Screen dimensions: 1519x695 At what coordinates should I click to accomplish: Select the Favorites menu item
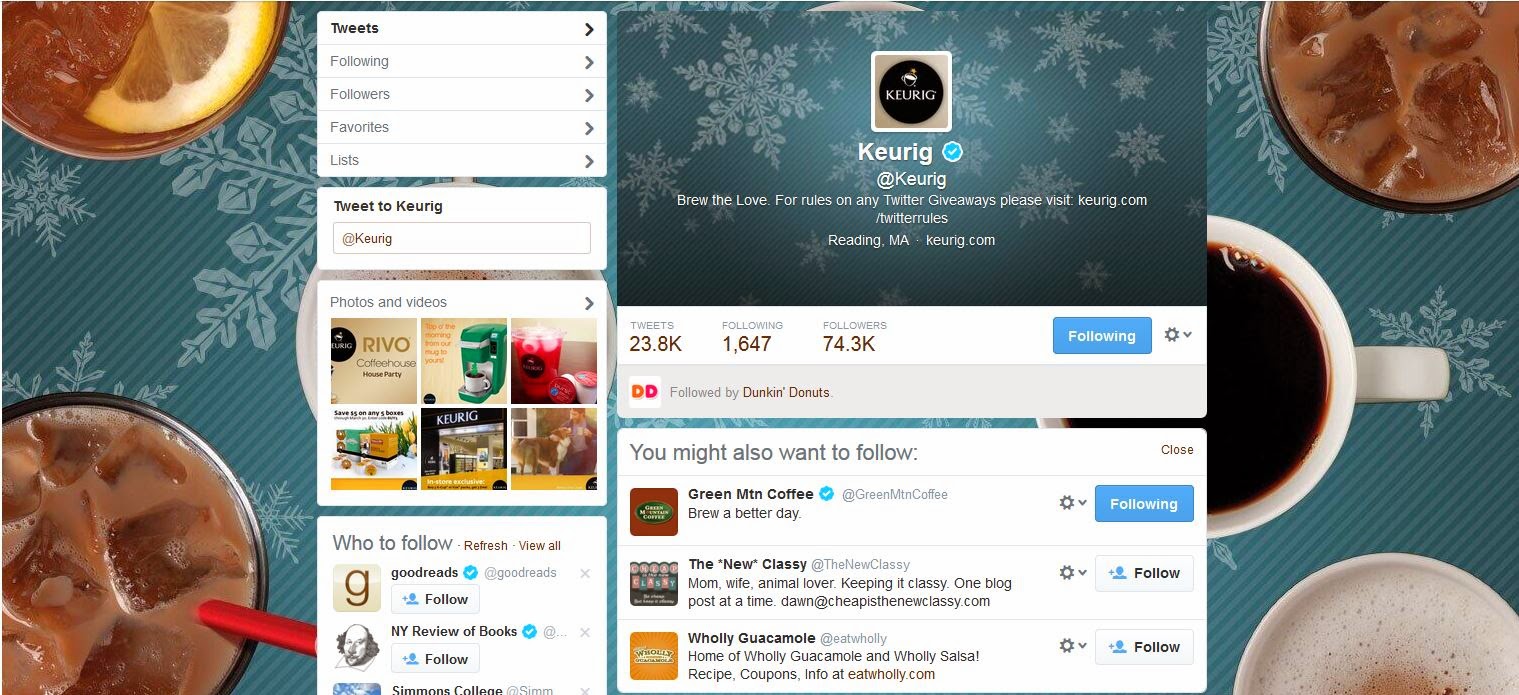[x=462, y=127]
